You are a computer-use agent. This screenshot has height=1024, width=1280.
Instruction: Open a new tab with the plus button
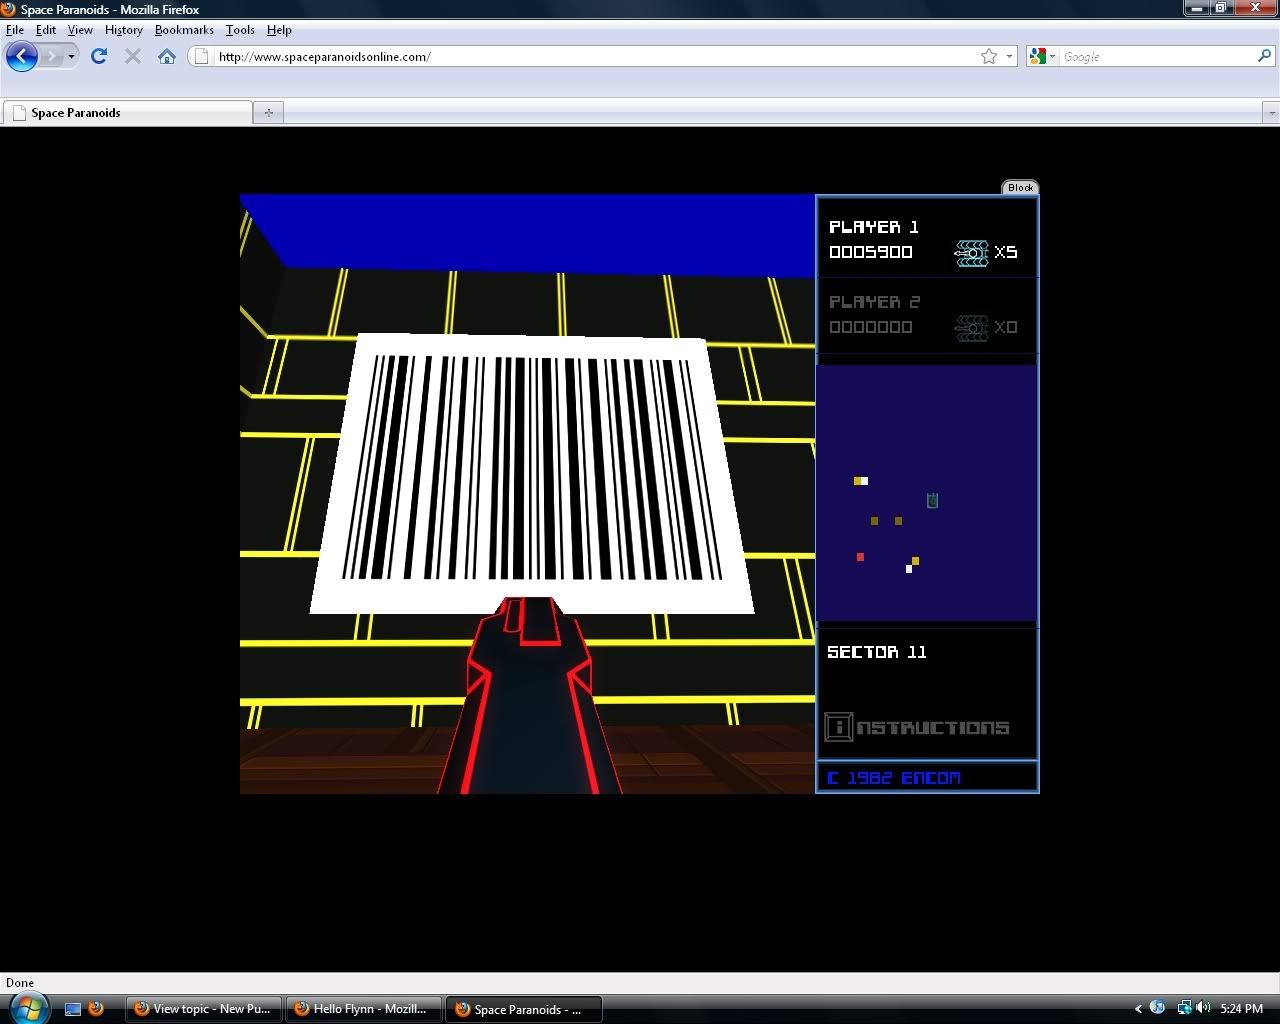pyautogui.click(x=268, y=113)
